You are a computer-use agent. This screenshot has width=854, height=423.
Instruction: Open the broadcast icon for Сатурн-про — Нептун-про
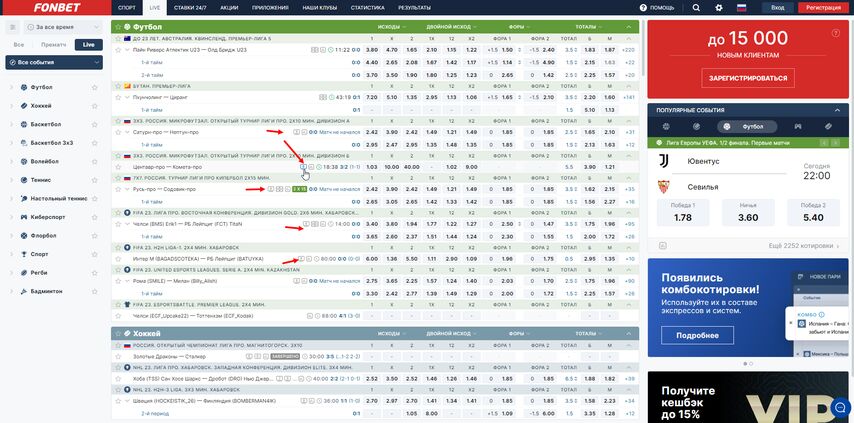[x=296, y=132]
